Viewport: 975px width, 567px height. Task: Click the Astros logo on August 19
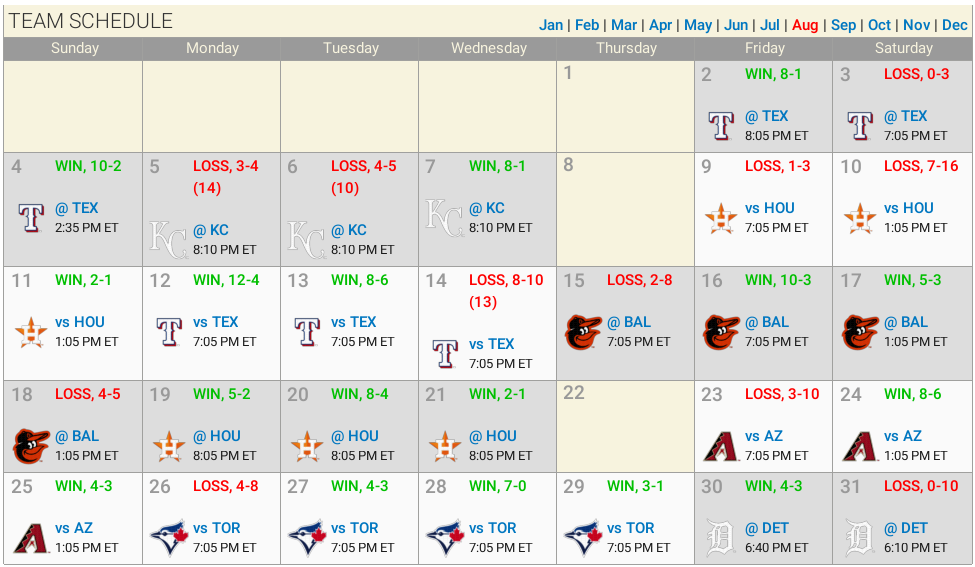[x=169, y=445]
